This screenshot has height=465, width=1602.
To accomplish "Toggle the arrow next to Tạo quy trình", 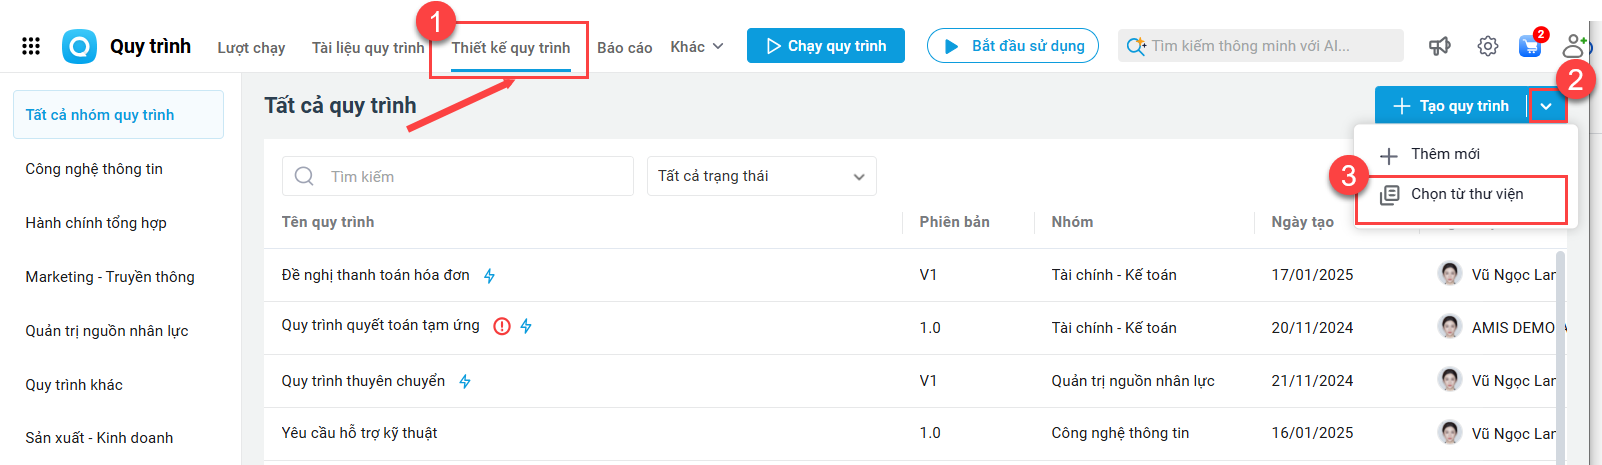I will point(1546,106).
